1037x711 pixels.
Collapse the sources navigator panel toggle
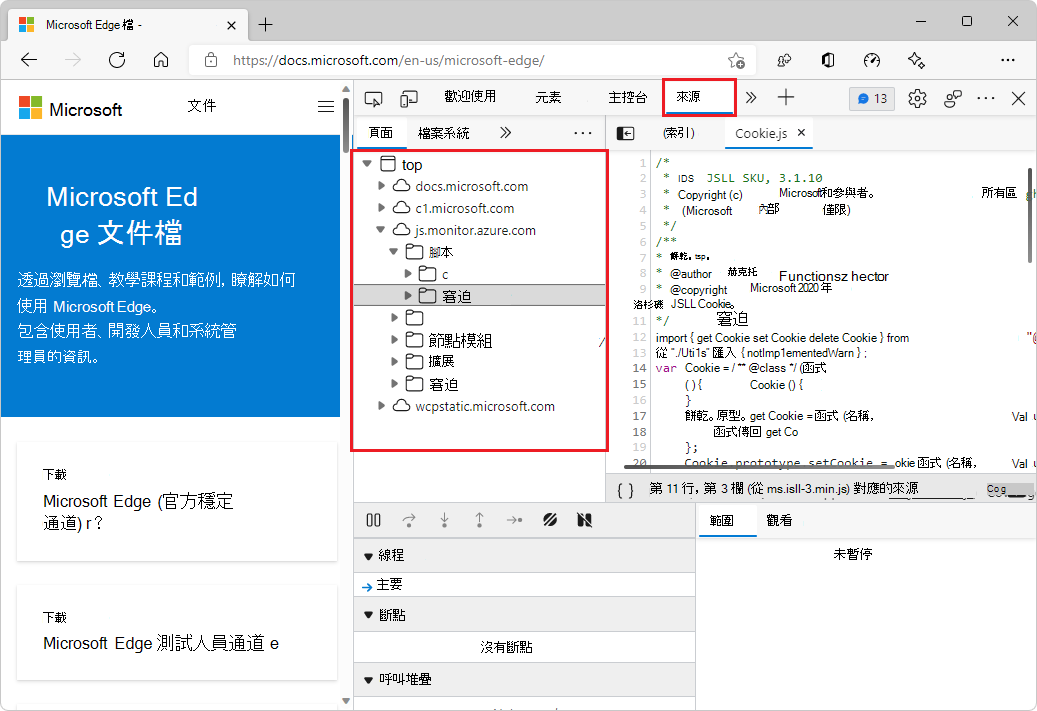click(623, 132)
